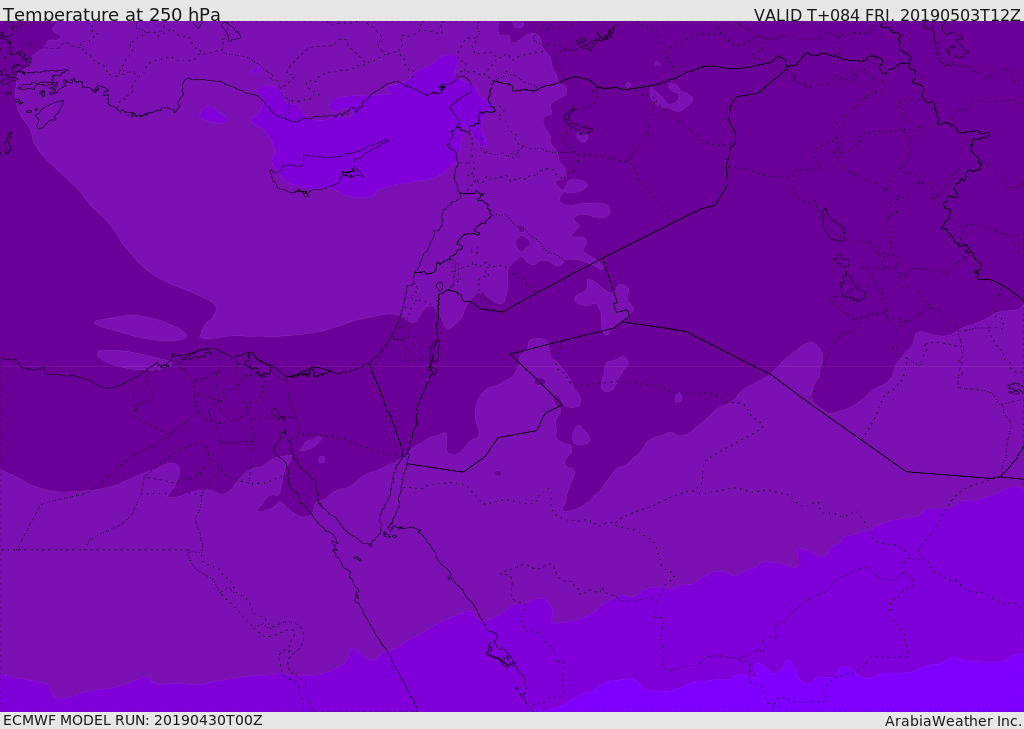Click the 'VALID T+084 FRI. 20190503T12Z' label
The image size is (1024, 729).
tap(886, 15)
